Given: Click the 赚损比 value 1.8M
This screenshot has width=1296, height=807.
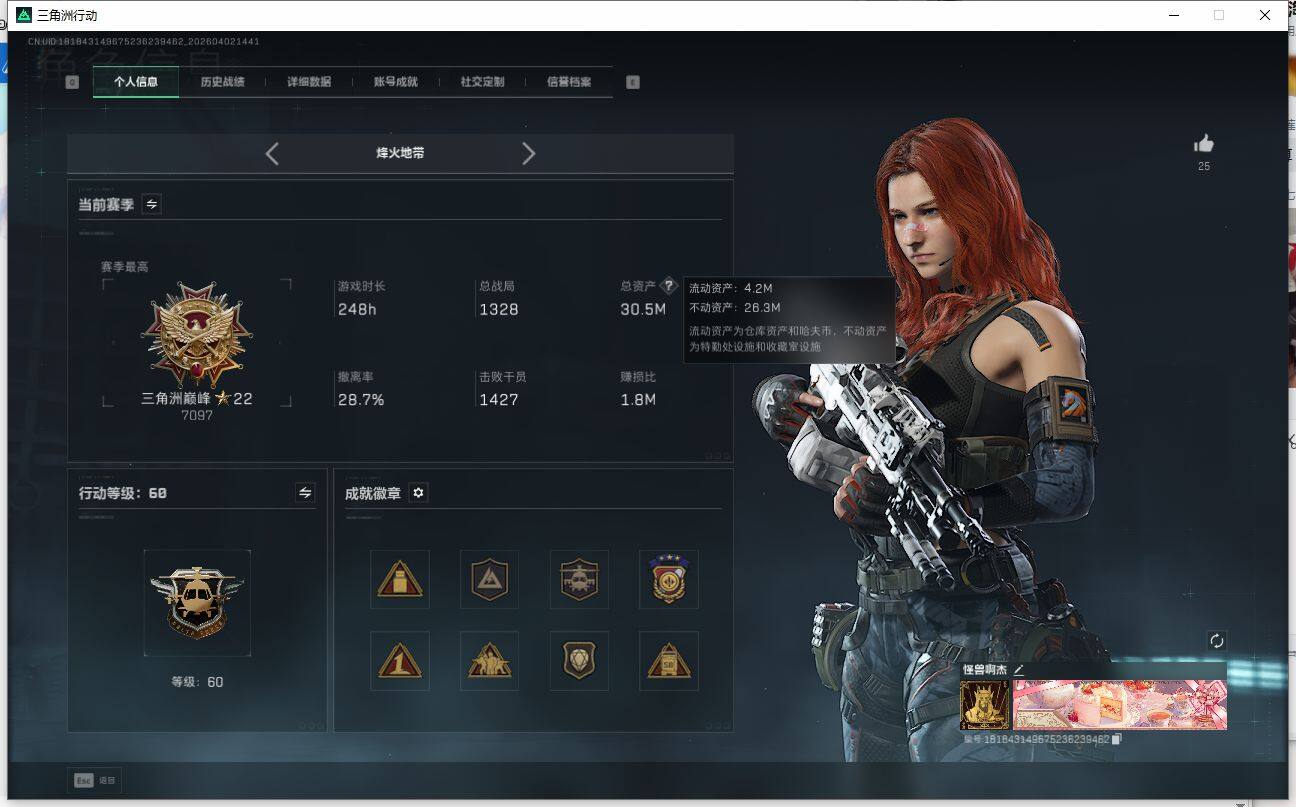Looking at the screenshot, I should point(638,400).
